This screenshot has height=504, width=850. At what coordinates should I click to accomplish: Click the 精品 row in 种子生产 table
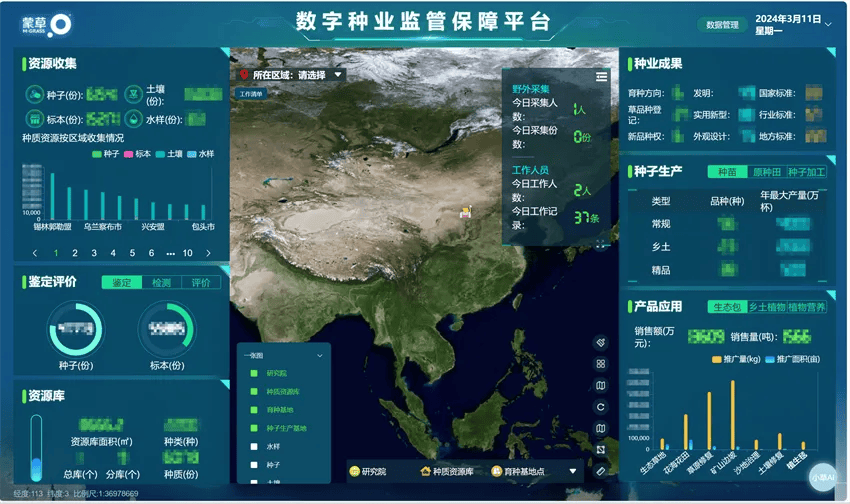727,270
